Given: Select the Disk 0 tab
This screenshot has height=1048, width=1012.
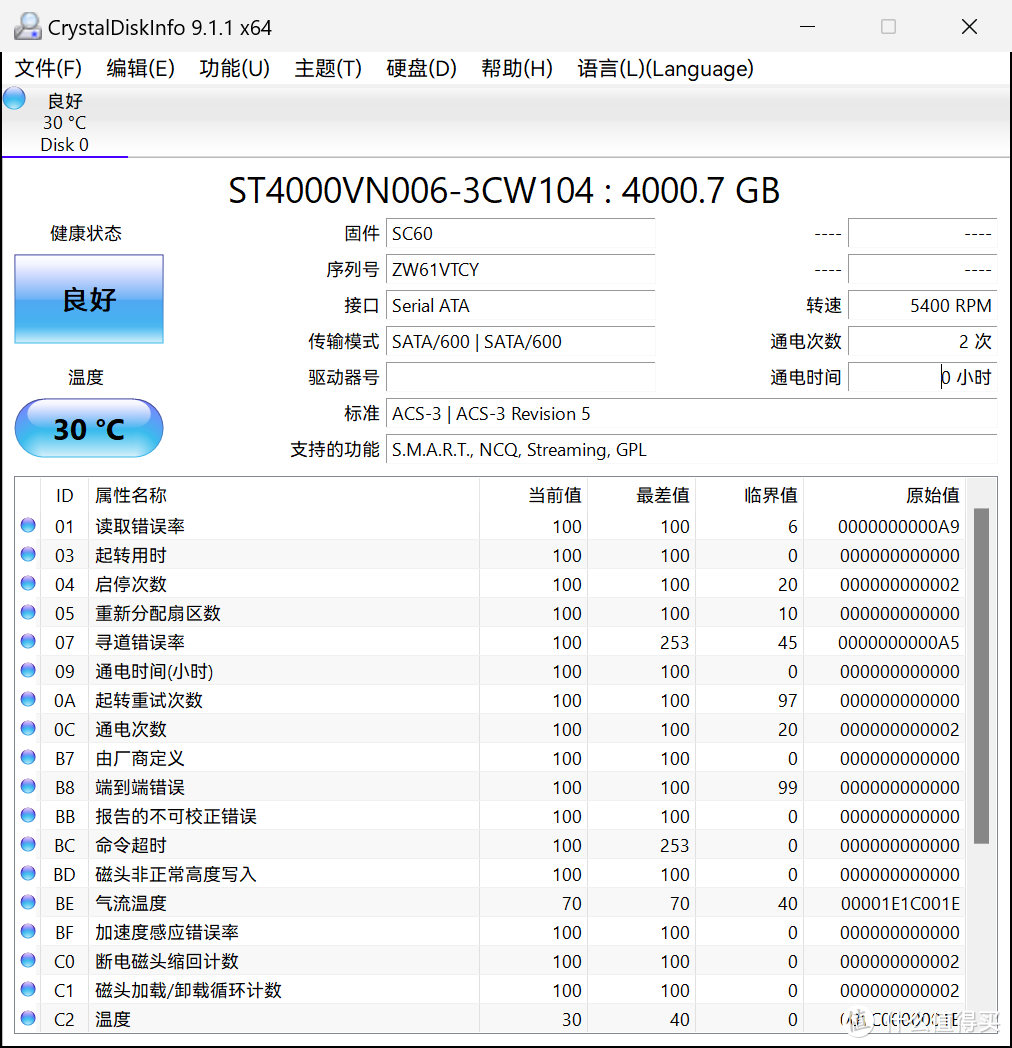Looking at the screenshot, I should (x=63, y=122).
